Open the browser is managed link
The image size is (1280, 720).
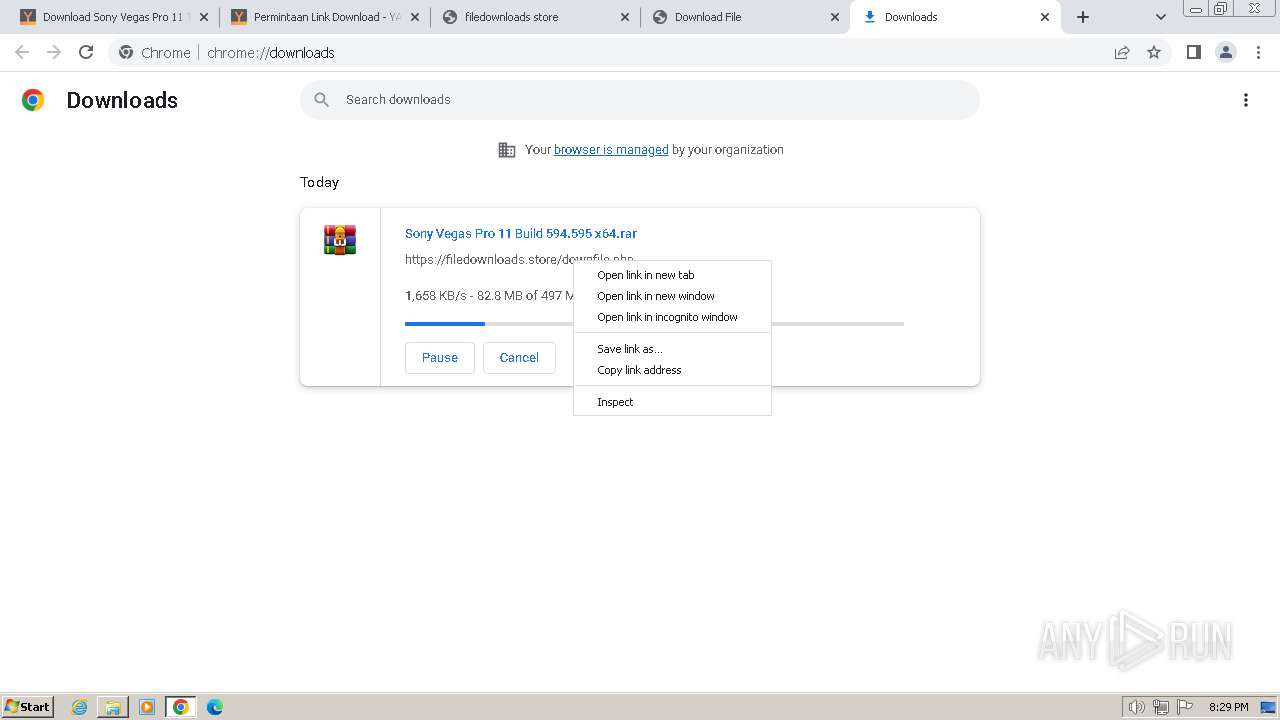611,150
